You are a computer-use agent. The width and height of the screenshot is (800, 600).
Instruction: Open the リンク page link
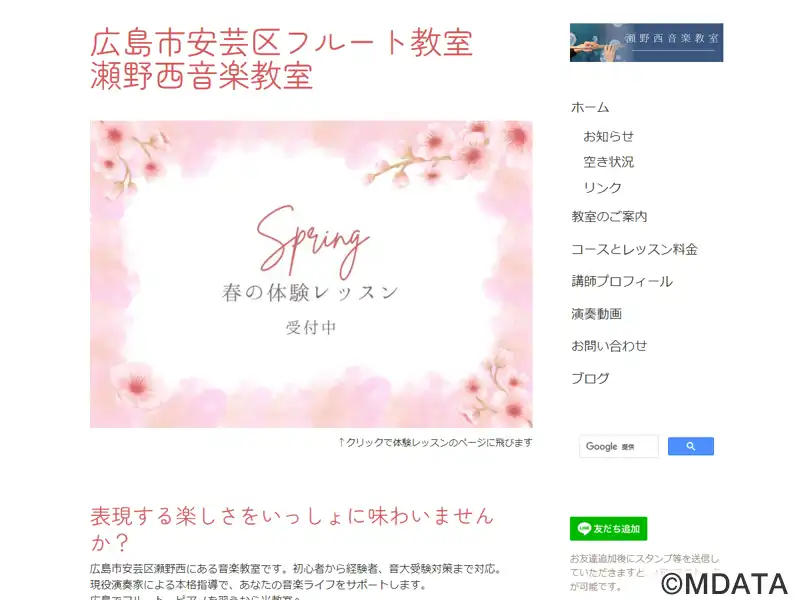pyautogui.click(x=602, y=188)
